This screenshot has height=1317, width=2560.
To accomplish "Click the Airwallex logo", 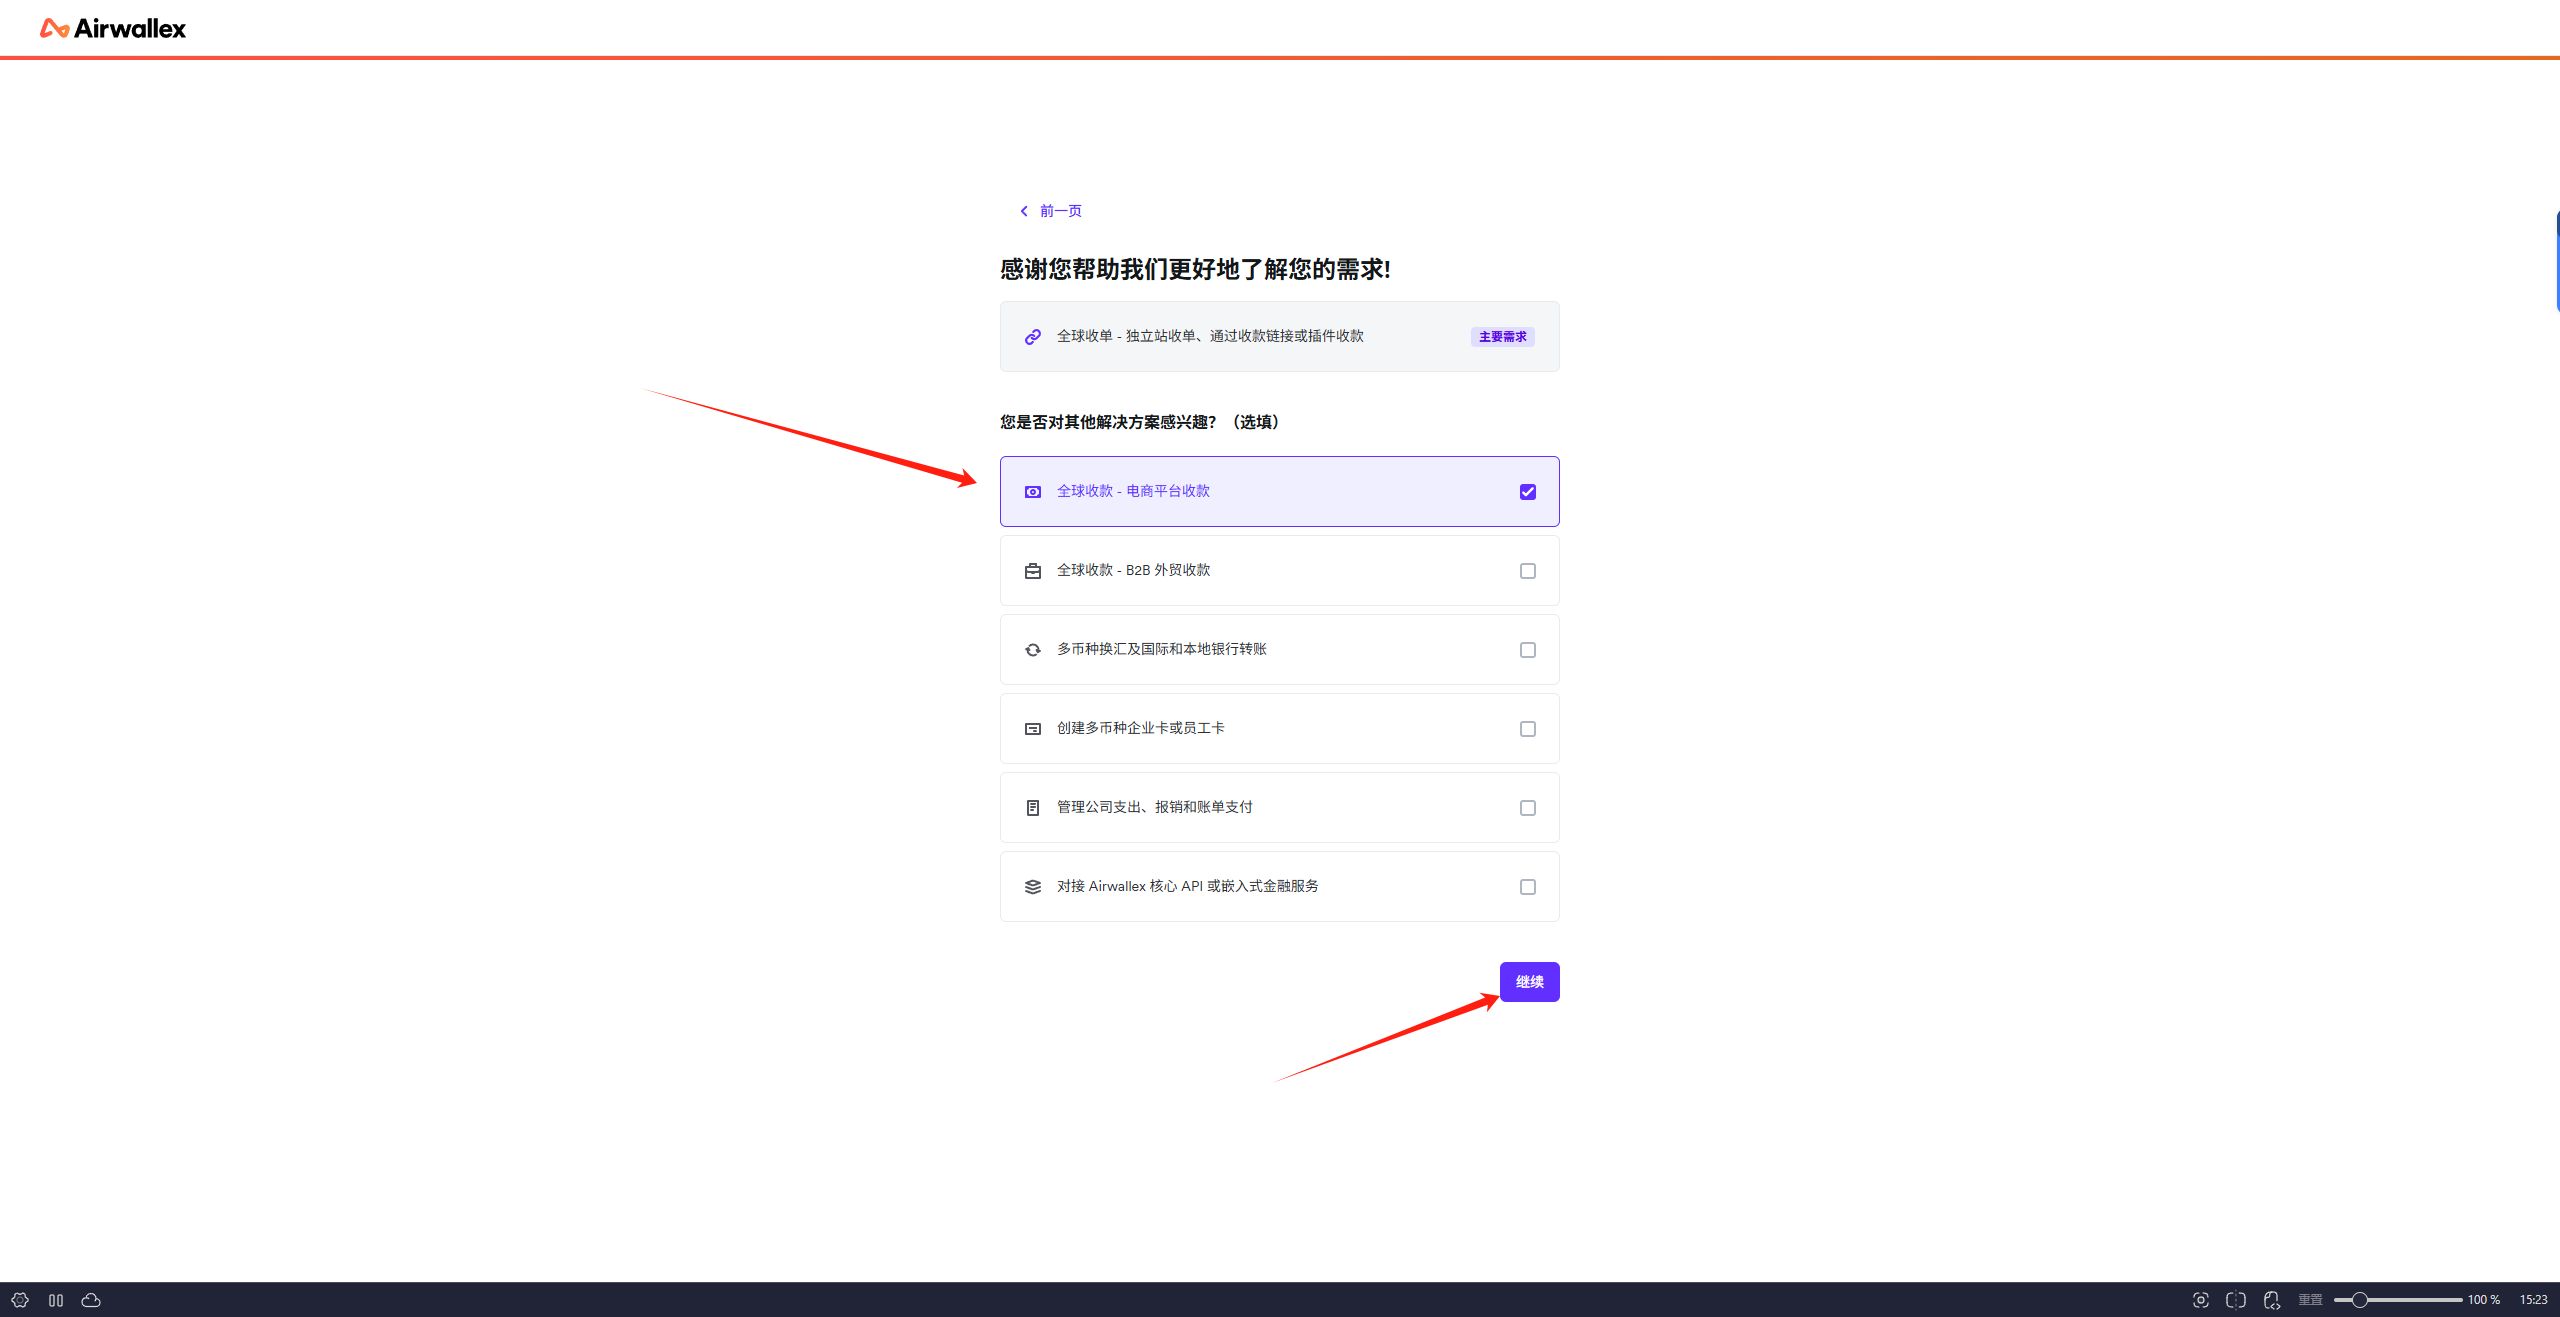I will (112, 28).
